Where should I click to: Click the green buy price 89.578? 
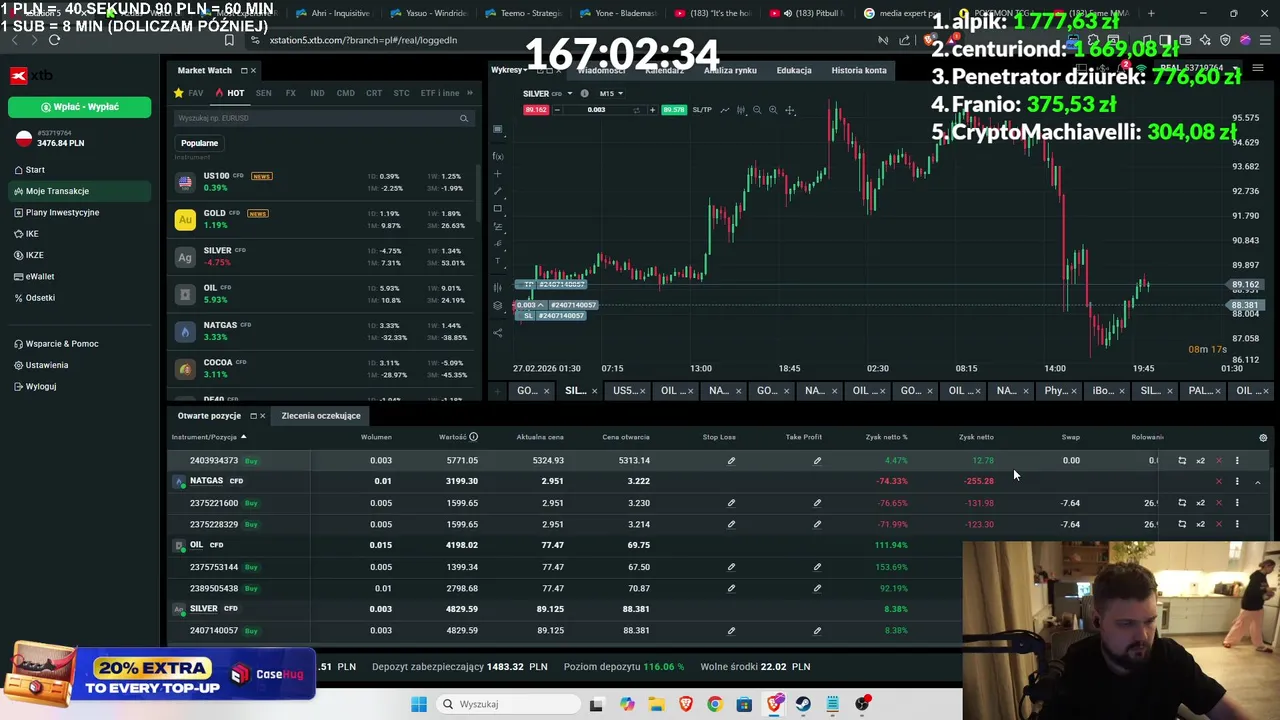click(x=674, y=110)
